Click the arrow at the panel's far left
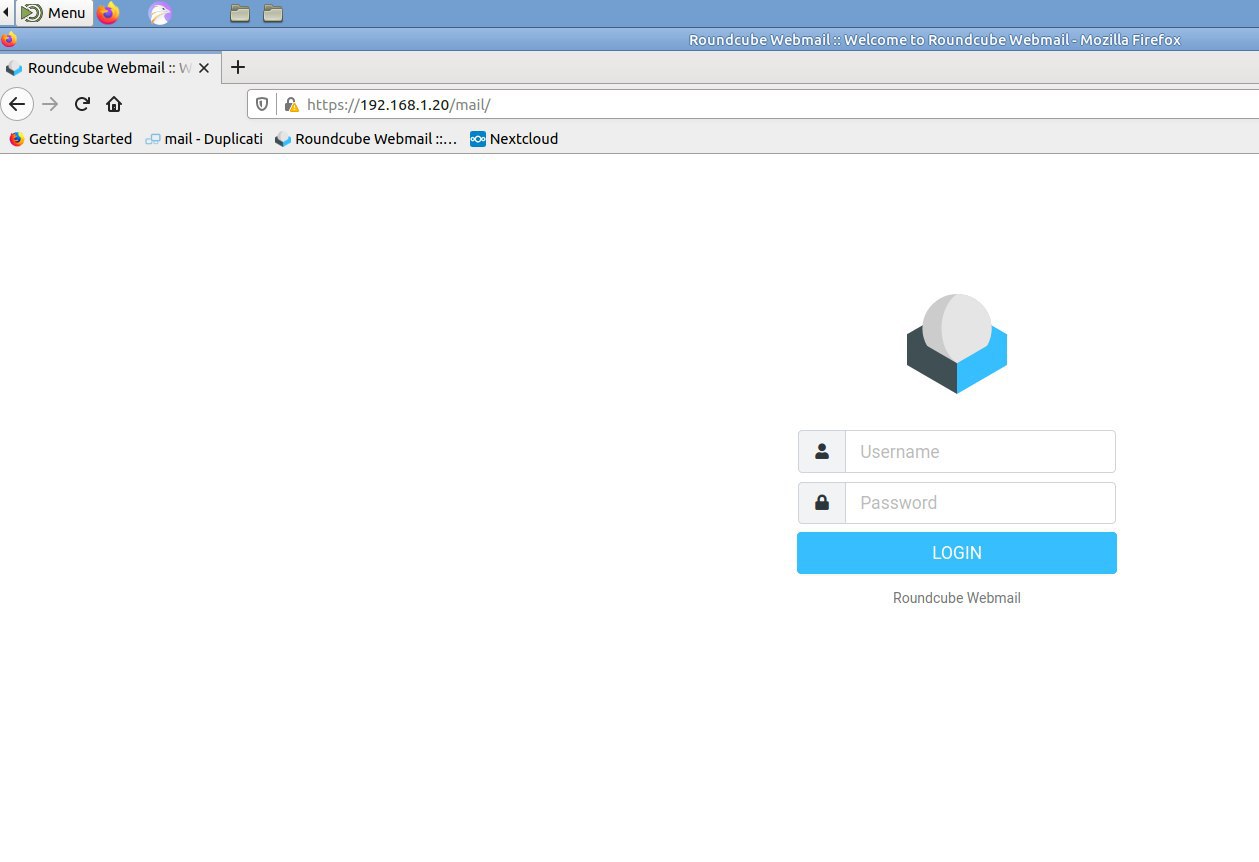The height and width of the screenshot is (862, 1259). (8, 13)
